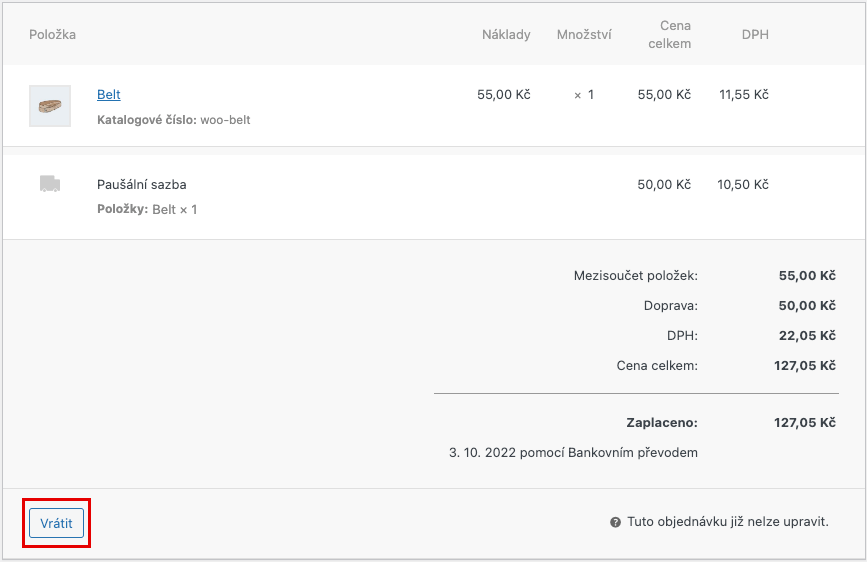This screenshot has width=867, height=562.
Task: Click the Vrátit refund button
Action: coord(56,523)
